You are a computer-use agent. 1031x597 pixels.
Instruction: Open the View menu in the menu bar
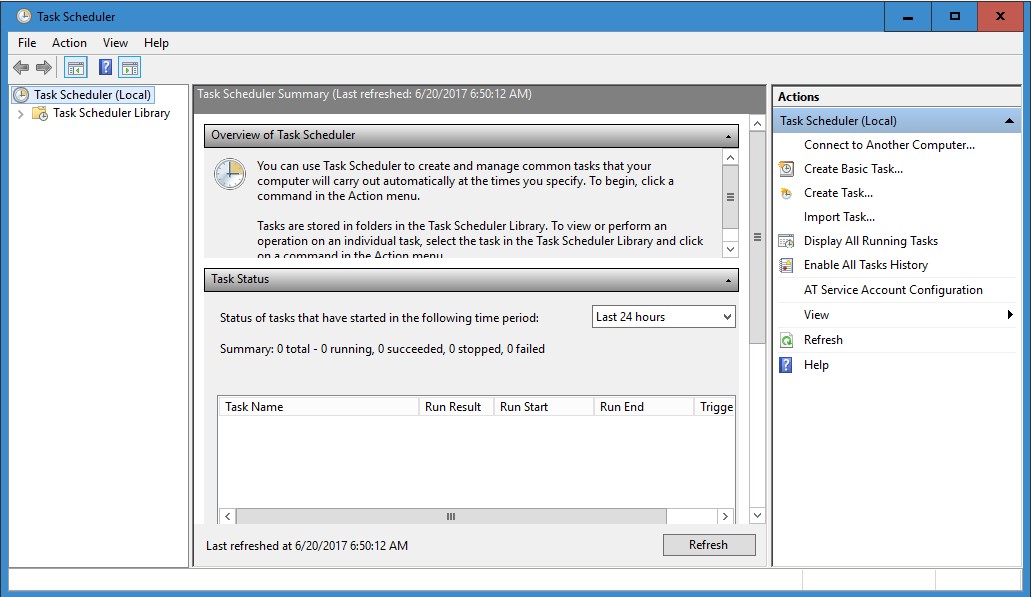click(115, 43)
